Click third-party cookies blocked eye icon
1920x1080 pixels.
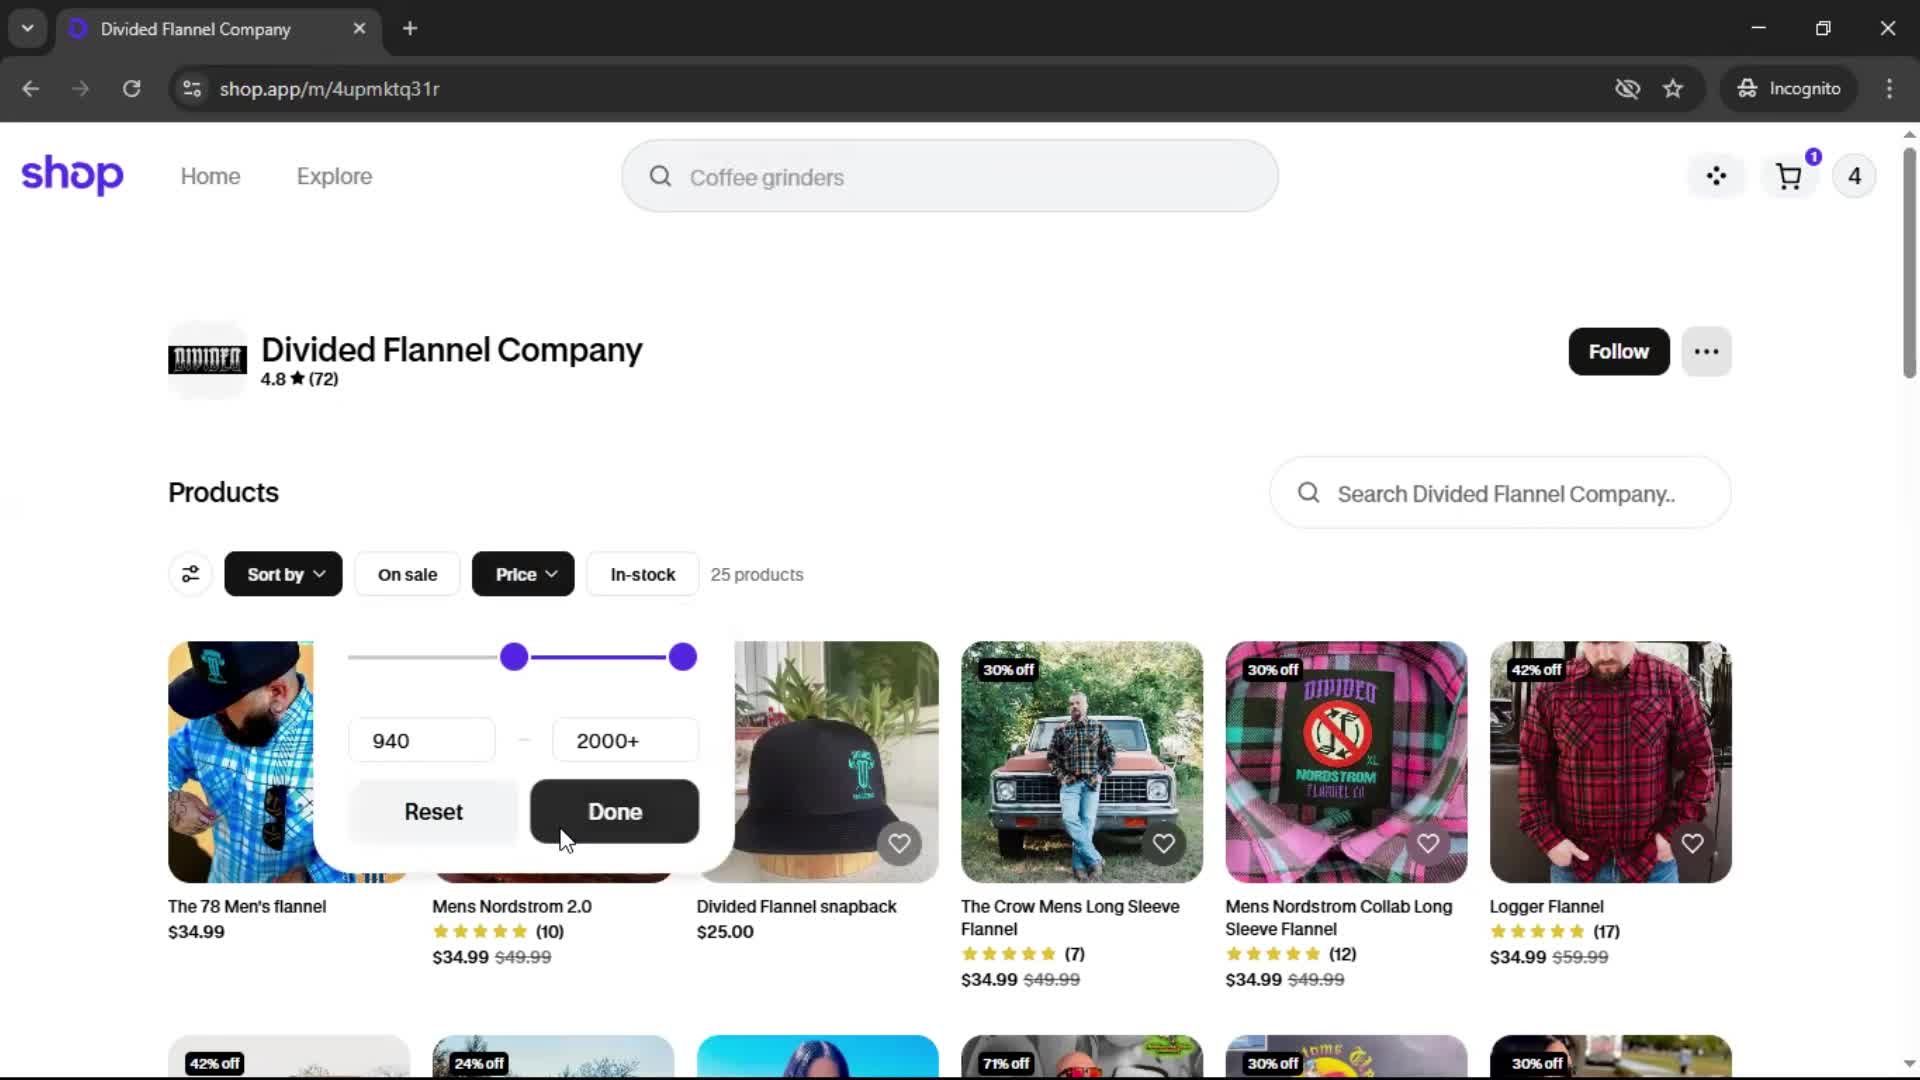1627,89
